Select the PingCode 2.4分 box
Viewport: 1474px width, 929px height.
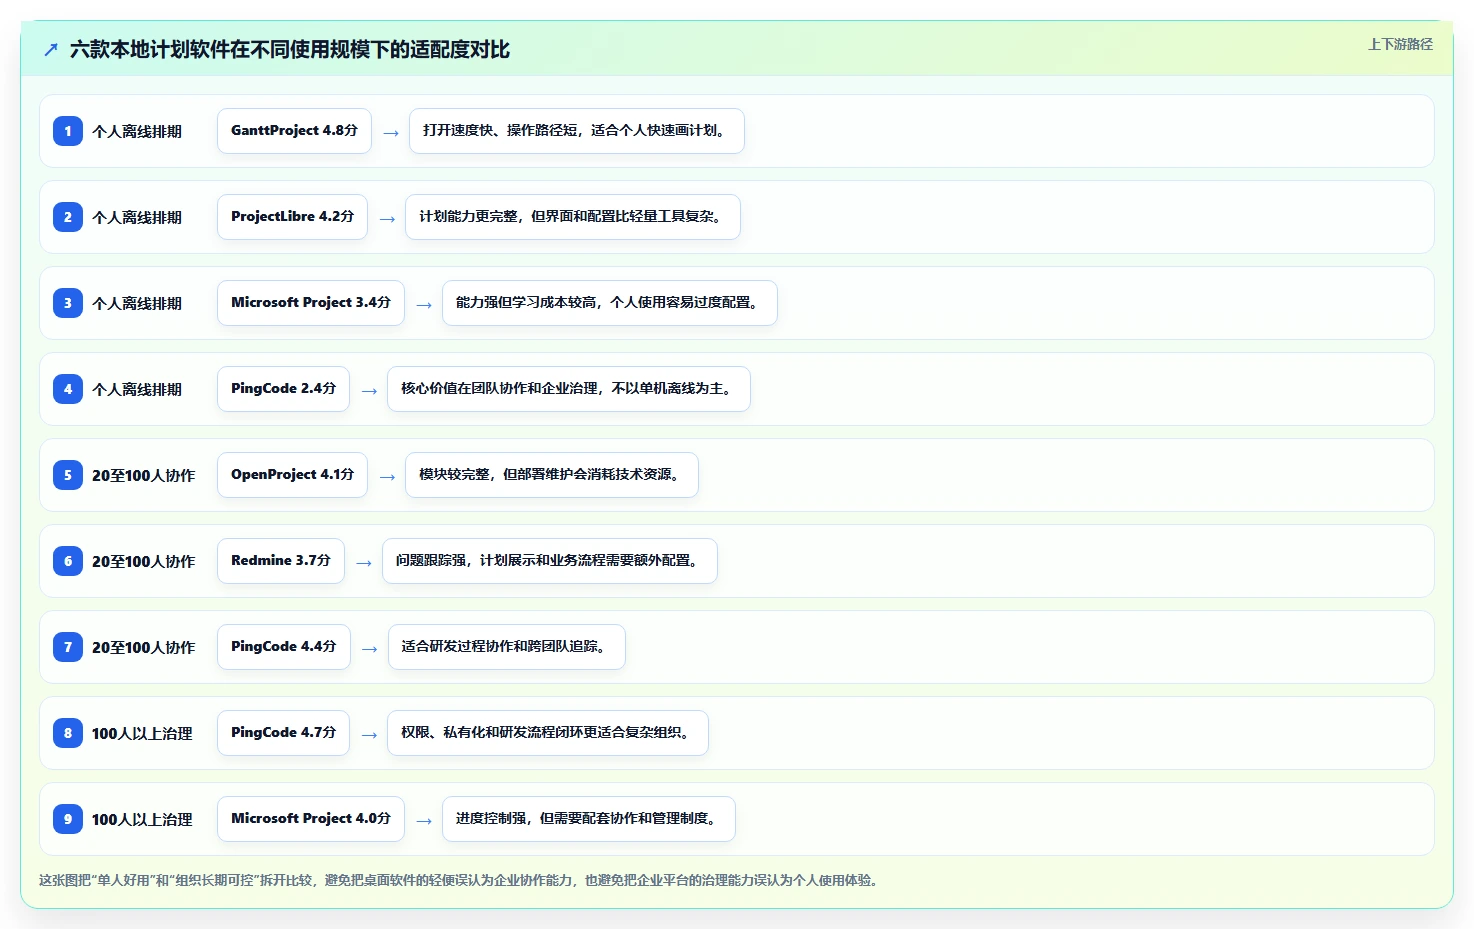[283, 389]
